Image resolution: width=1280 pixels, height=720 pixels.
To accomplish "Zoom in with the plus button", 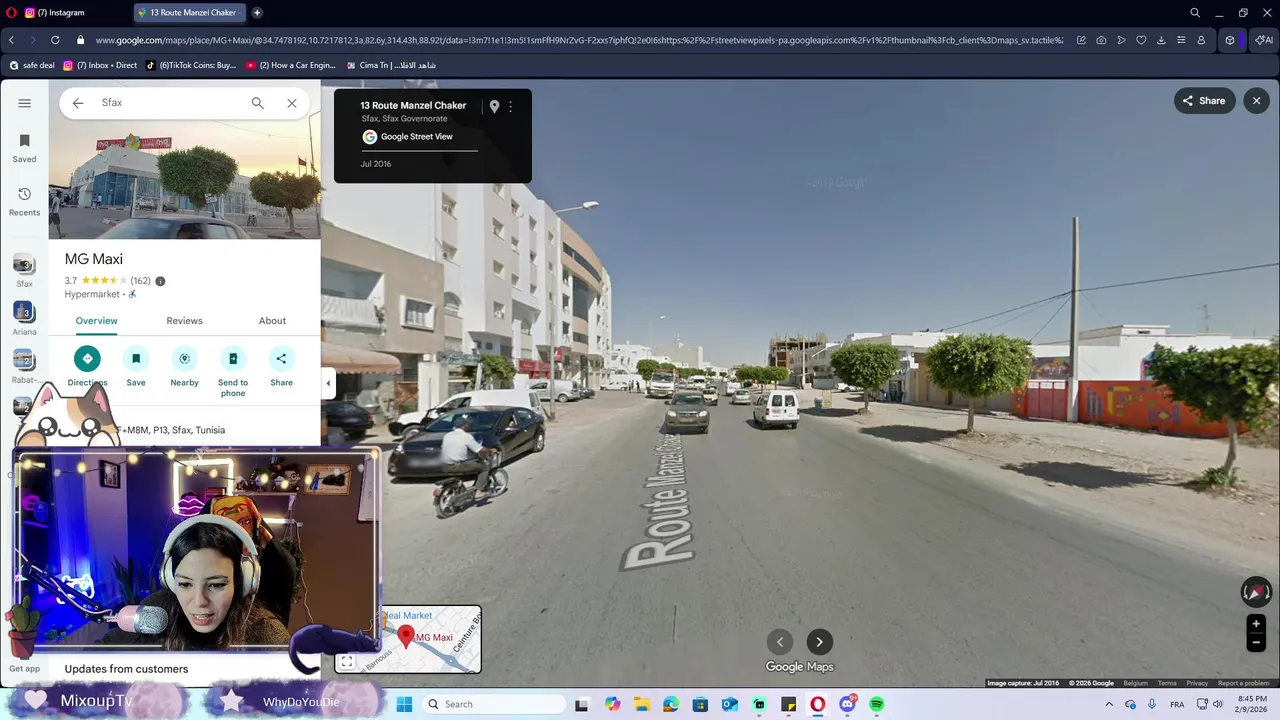I will [x=1256, y=624].
